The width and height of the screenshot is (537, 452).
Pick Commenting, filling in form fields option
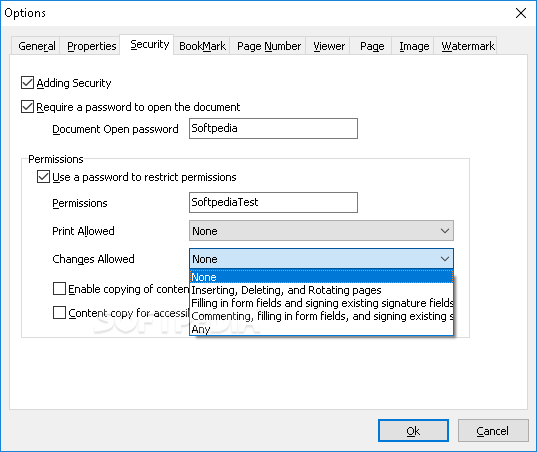(x=321, y=316)
